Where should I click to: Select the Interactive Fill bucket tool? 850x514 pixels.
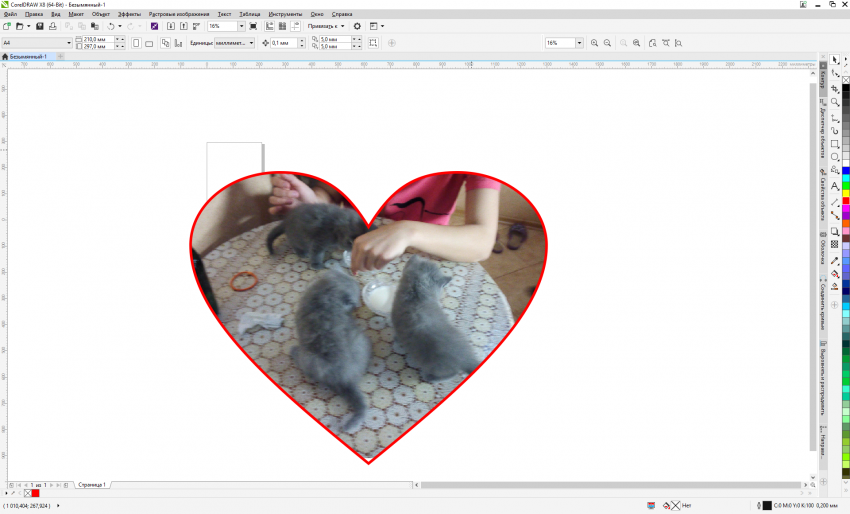[835, 274]
